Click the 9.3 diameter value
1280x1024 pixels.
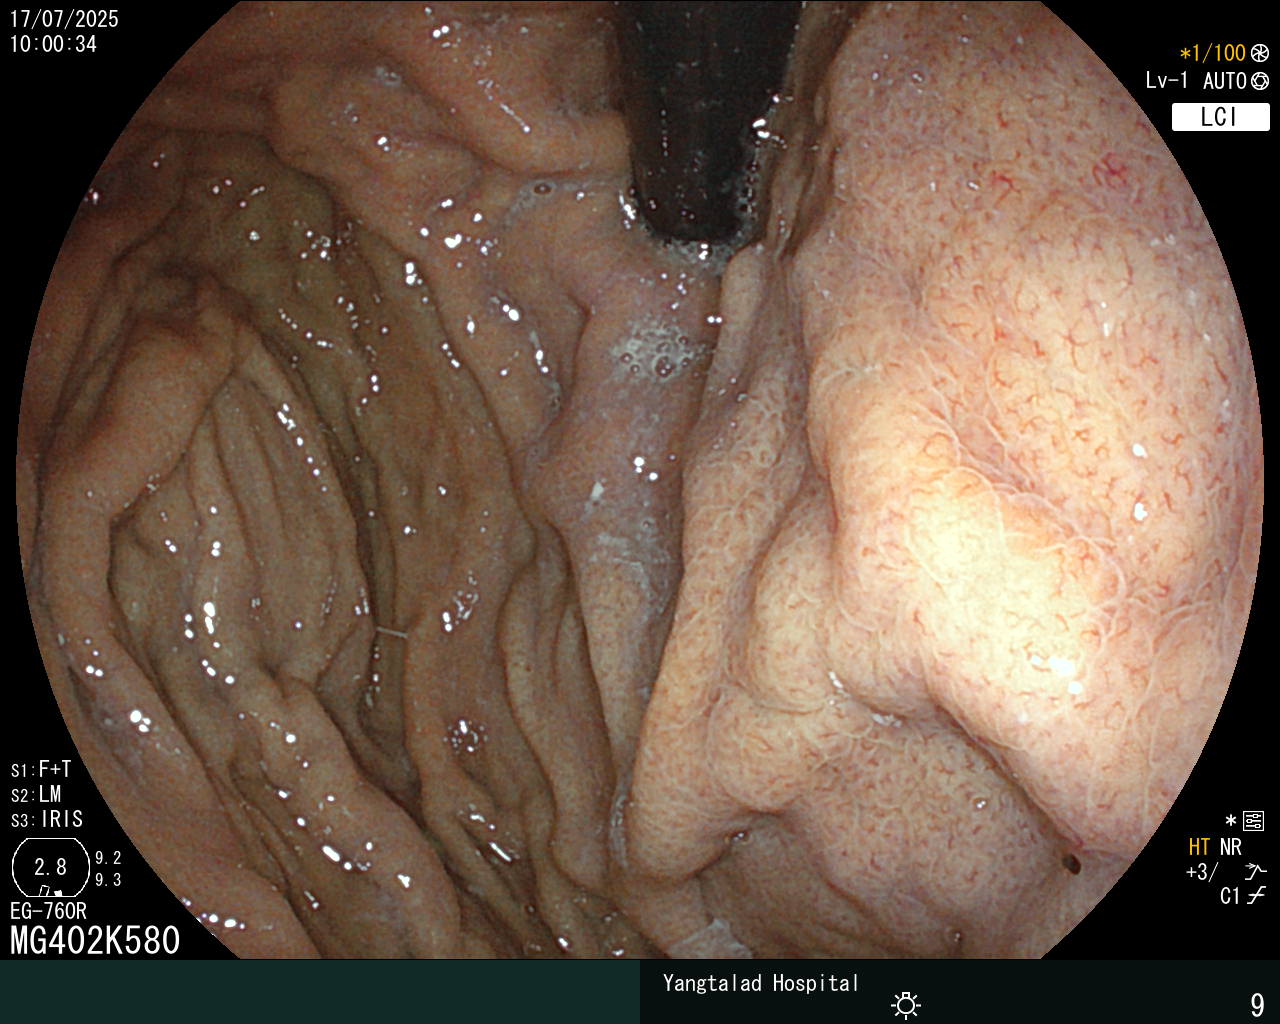108,880
